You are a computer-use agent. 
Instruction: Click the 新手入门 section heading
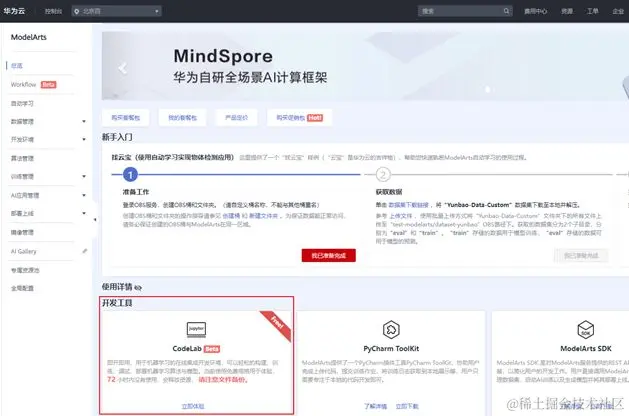tap(117, 137)
